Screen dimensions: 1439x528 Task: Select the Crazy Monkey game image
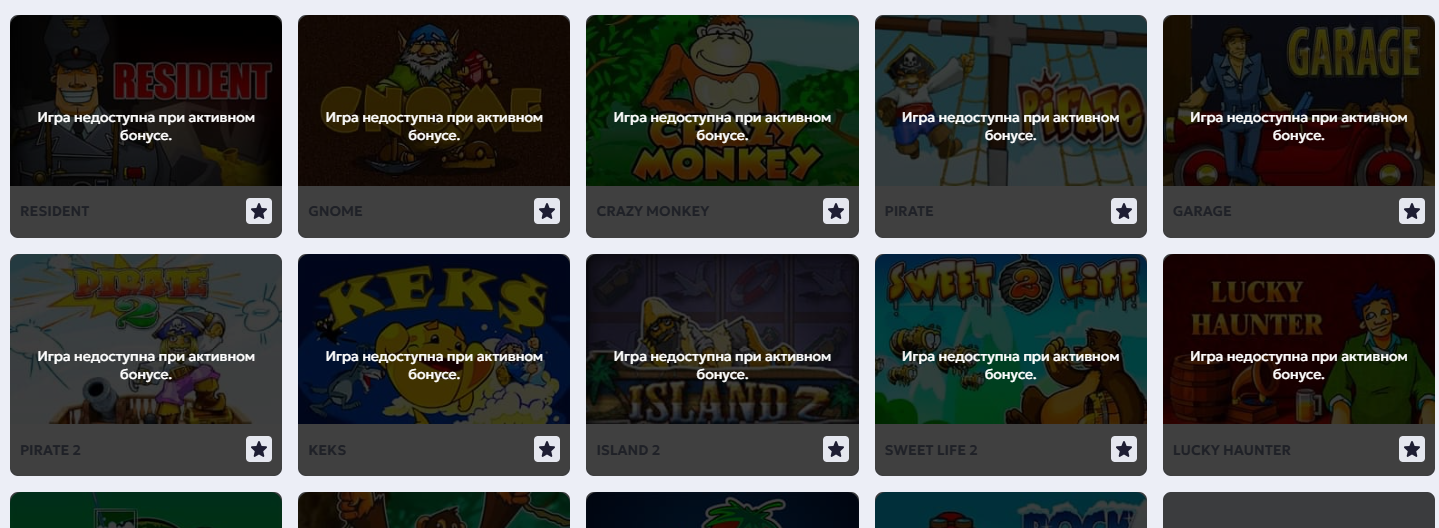pyautogui.click(x=722, y=100)
